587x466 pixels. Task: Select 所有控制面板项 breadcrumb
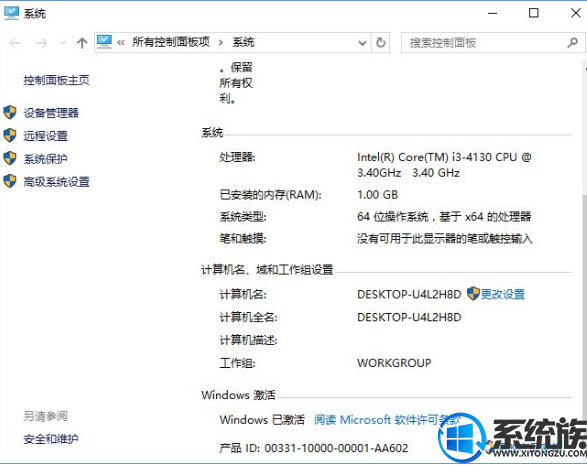point(171,42)
